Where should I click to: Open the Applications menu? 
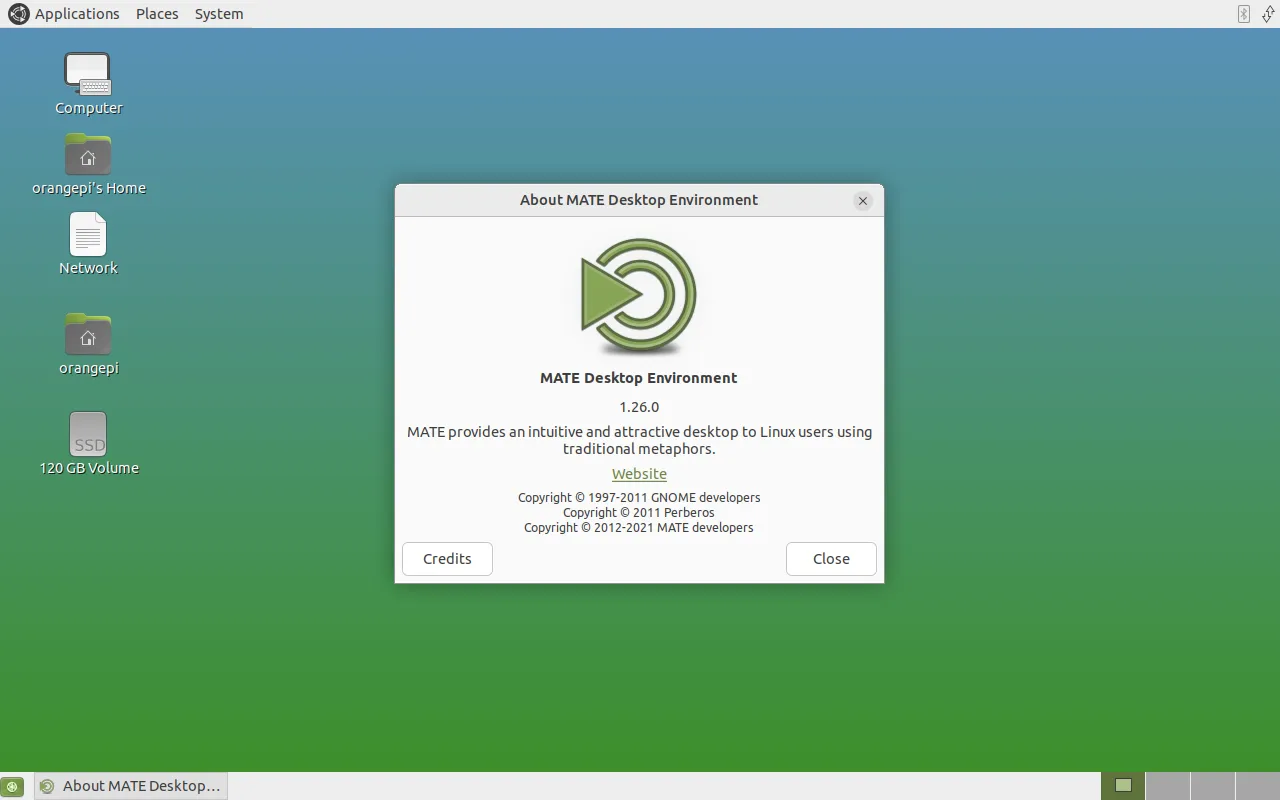(65, 14)
